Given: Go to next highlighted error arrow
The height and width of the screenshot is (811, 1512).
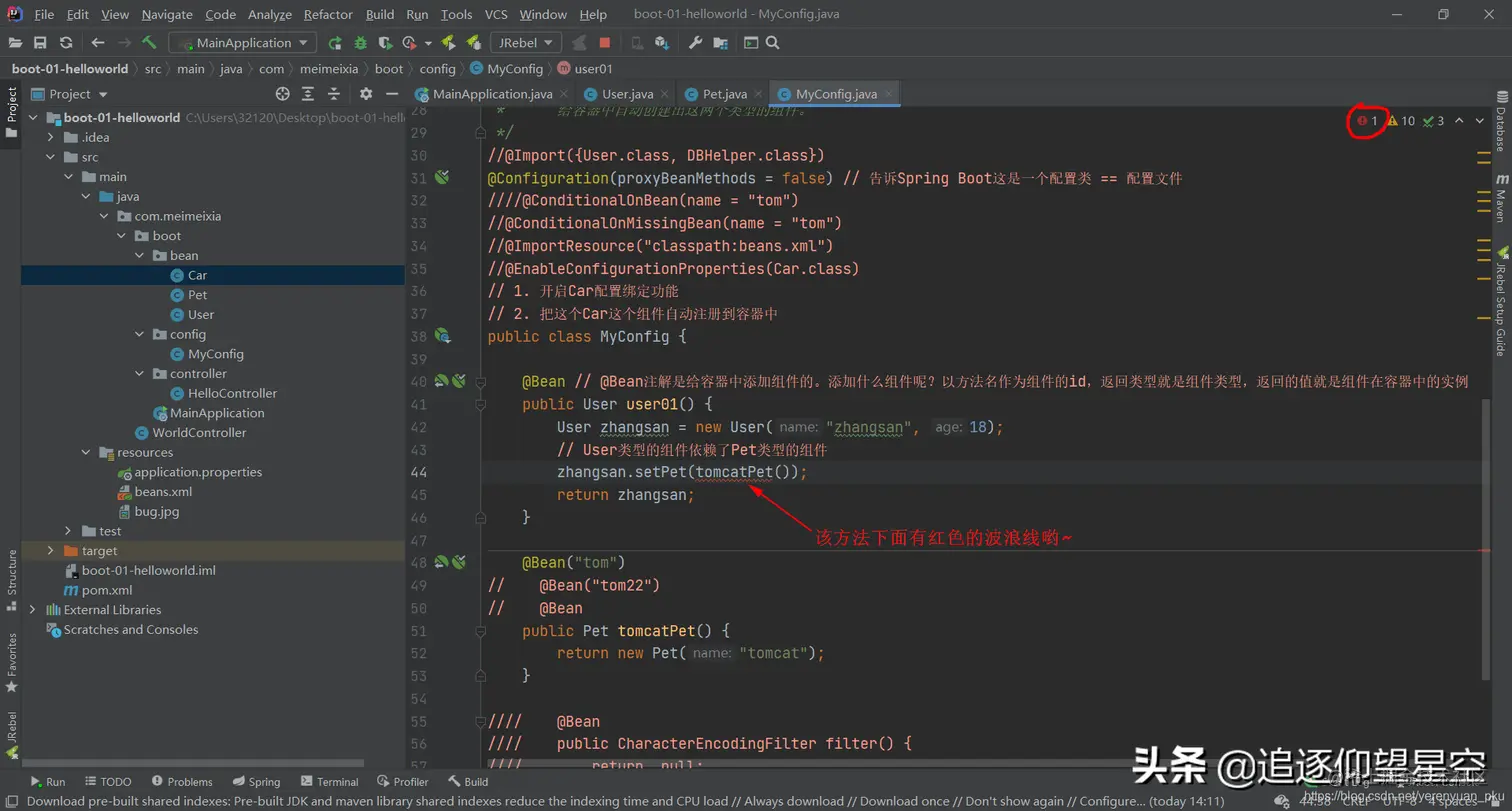Looking at the screenshot, I should pyautogui.click(x=1481, y=121).
